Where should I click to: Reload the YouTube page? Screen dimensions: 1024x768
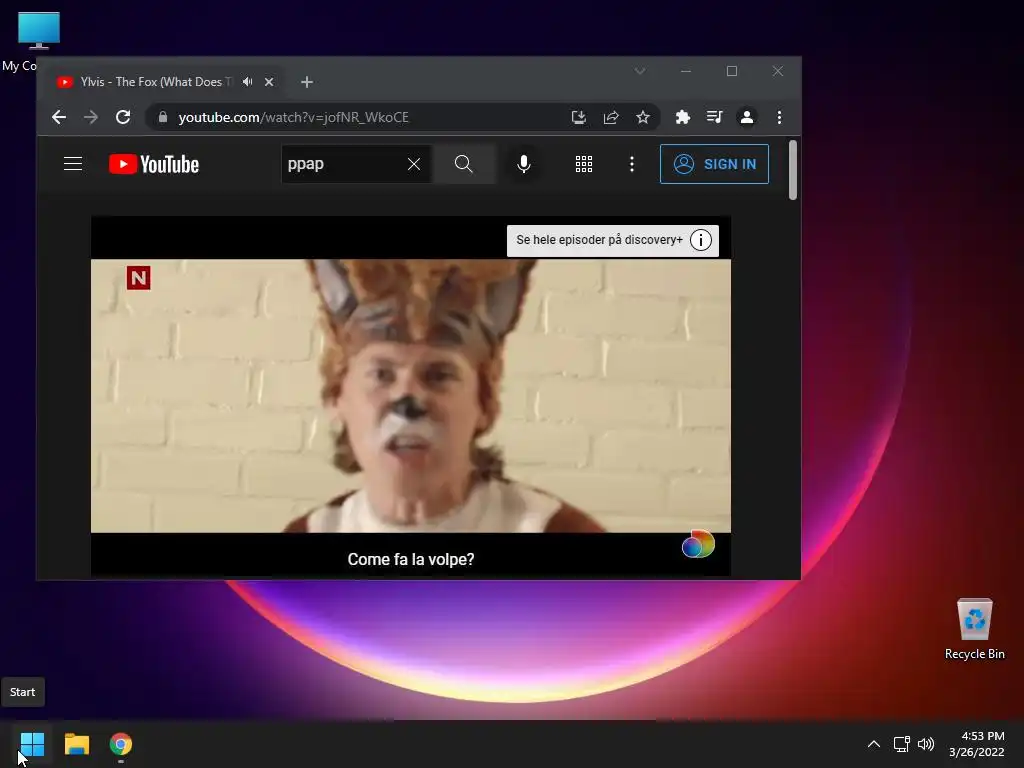pos(123,117)
